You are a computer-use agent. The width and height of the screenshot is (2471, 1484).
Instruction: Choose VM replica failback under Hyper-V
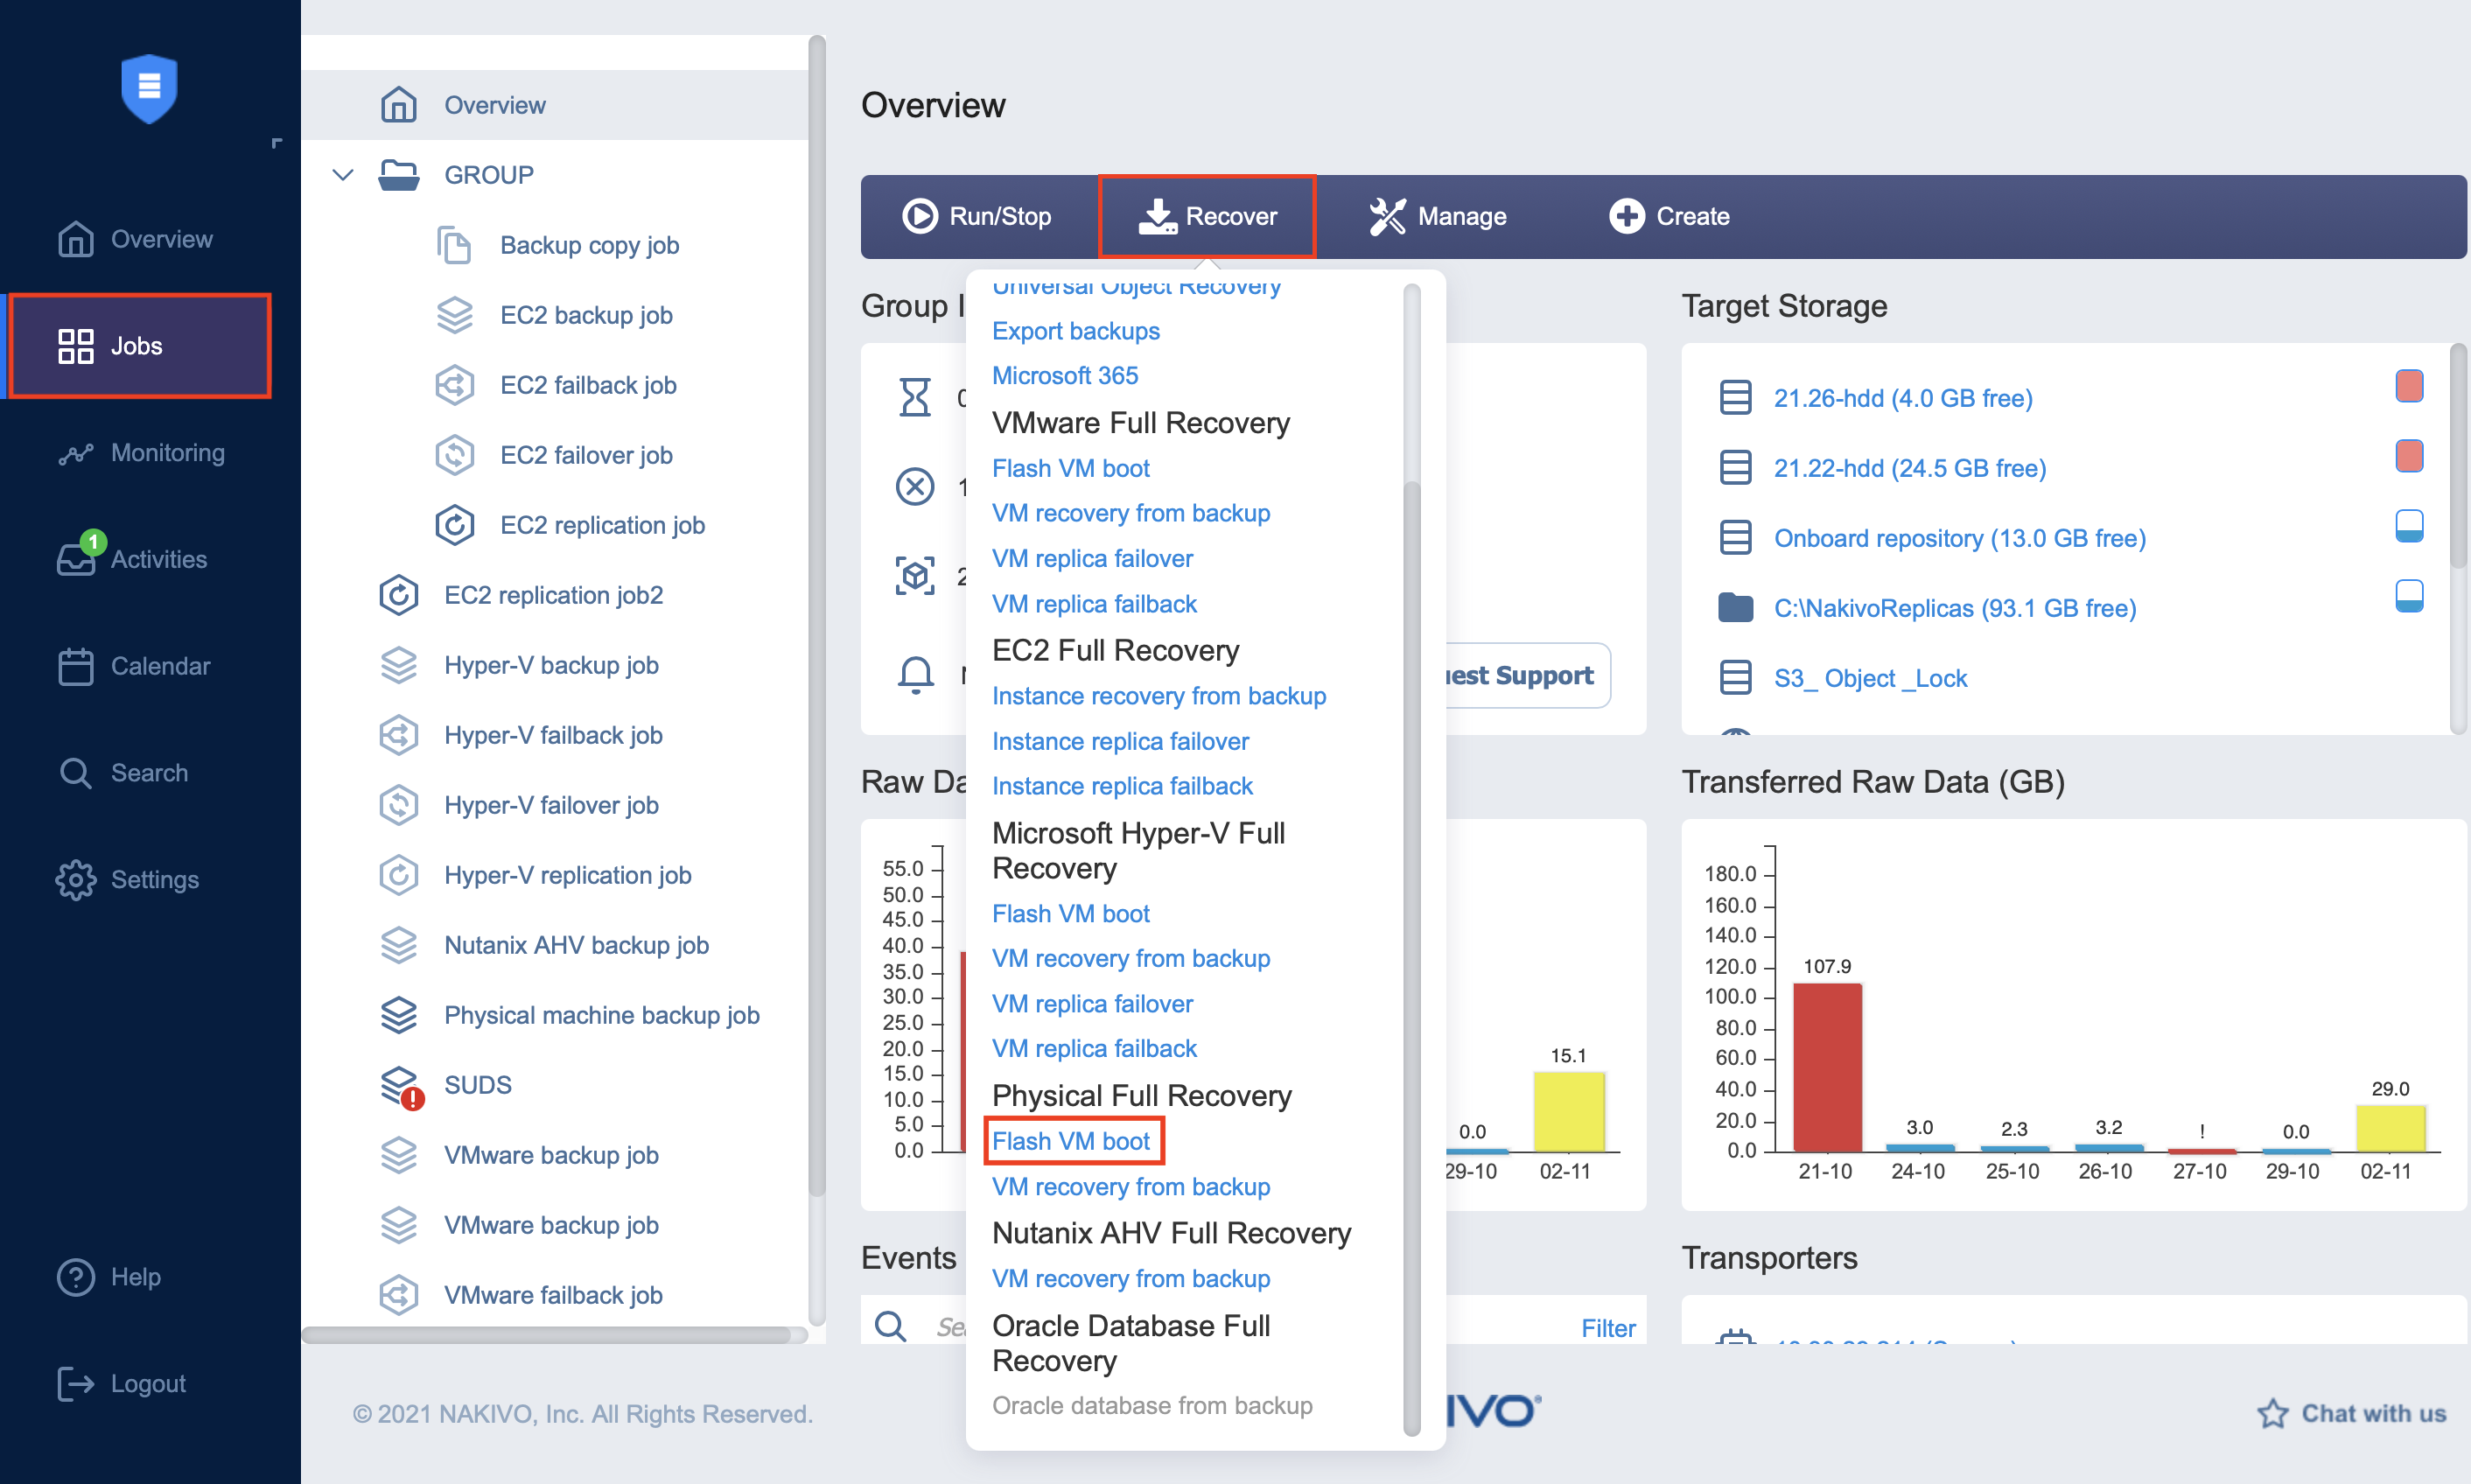[1094, 1049]
